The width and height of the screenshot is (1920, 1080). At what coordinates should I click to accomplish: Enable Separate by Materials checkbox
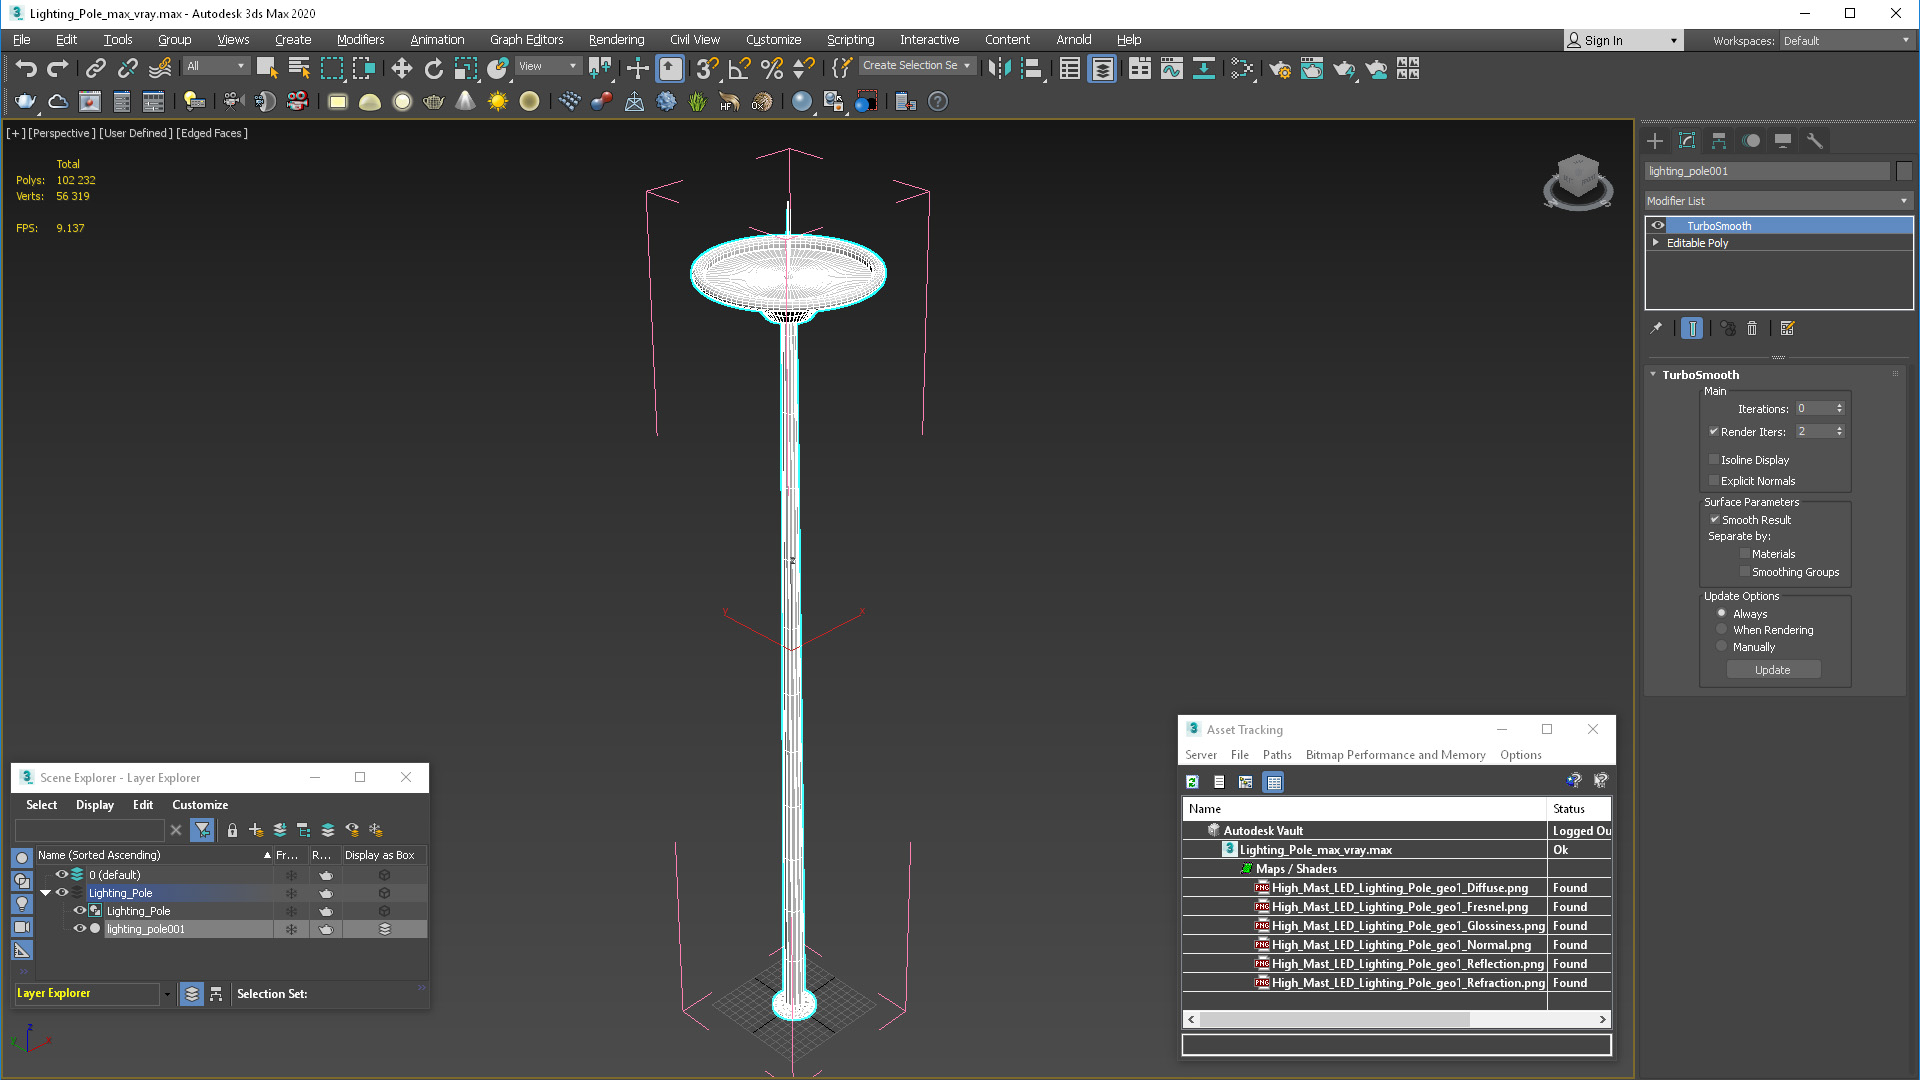click(x=1745, y=553)
